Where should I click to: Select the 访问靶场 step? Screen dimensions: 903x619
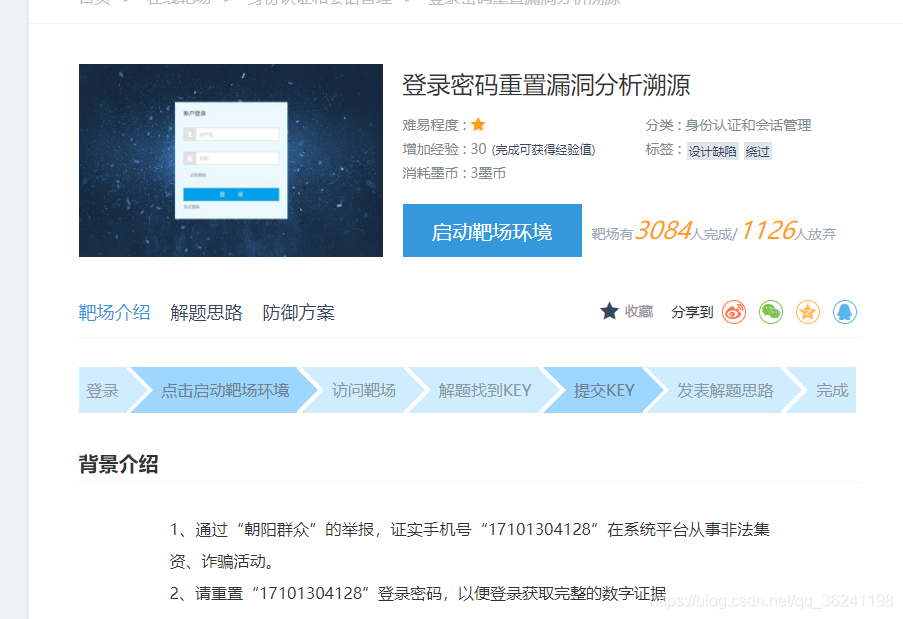pyautogui.click(x=363, y=390)
